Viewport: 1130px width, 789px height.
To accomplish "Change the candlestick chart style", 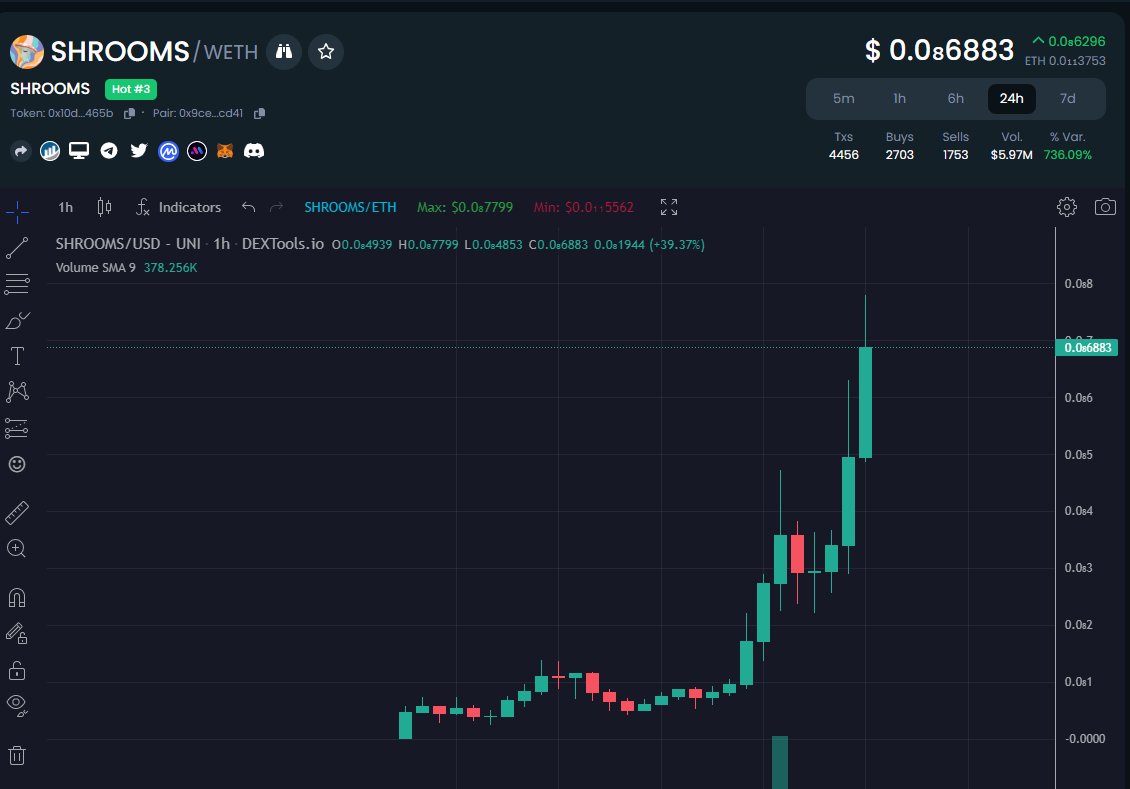I will [104, 208].
